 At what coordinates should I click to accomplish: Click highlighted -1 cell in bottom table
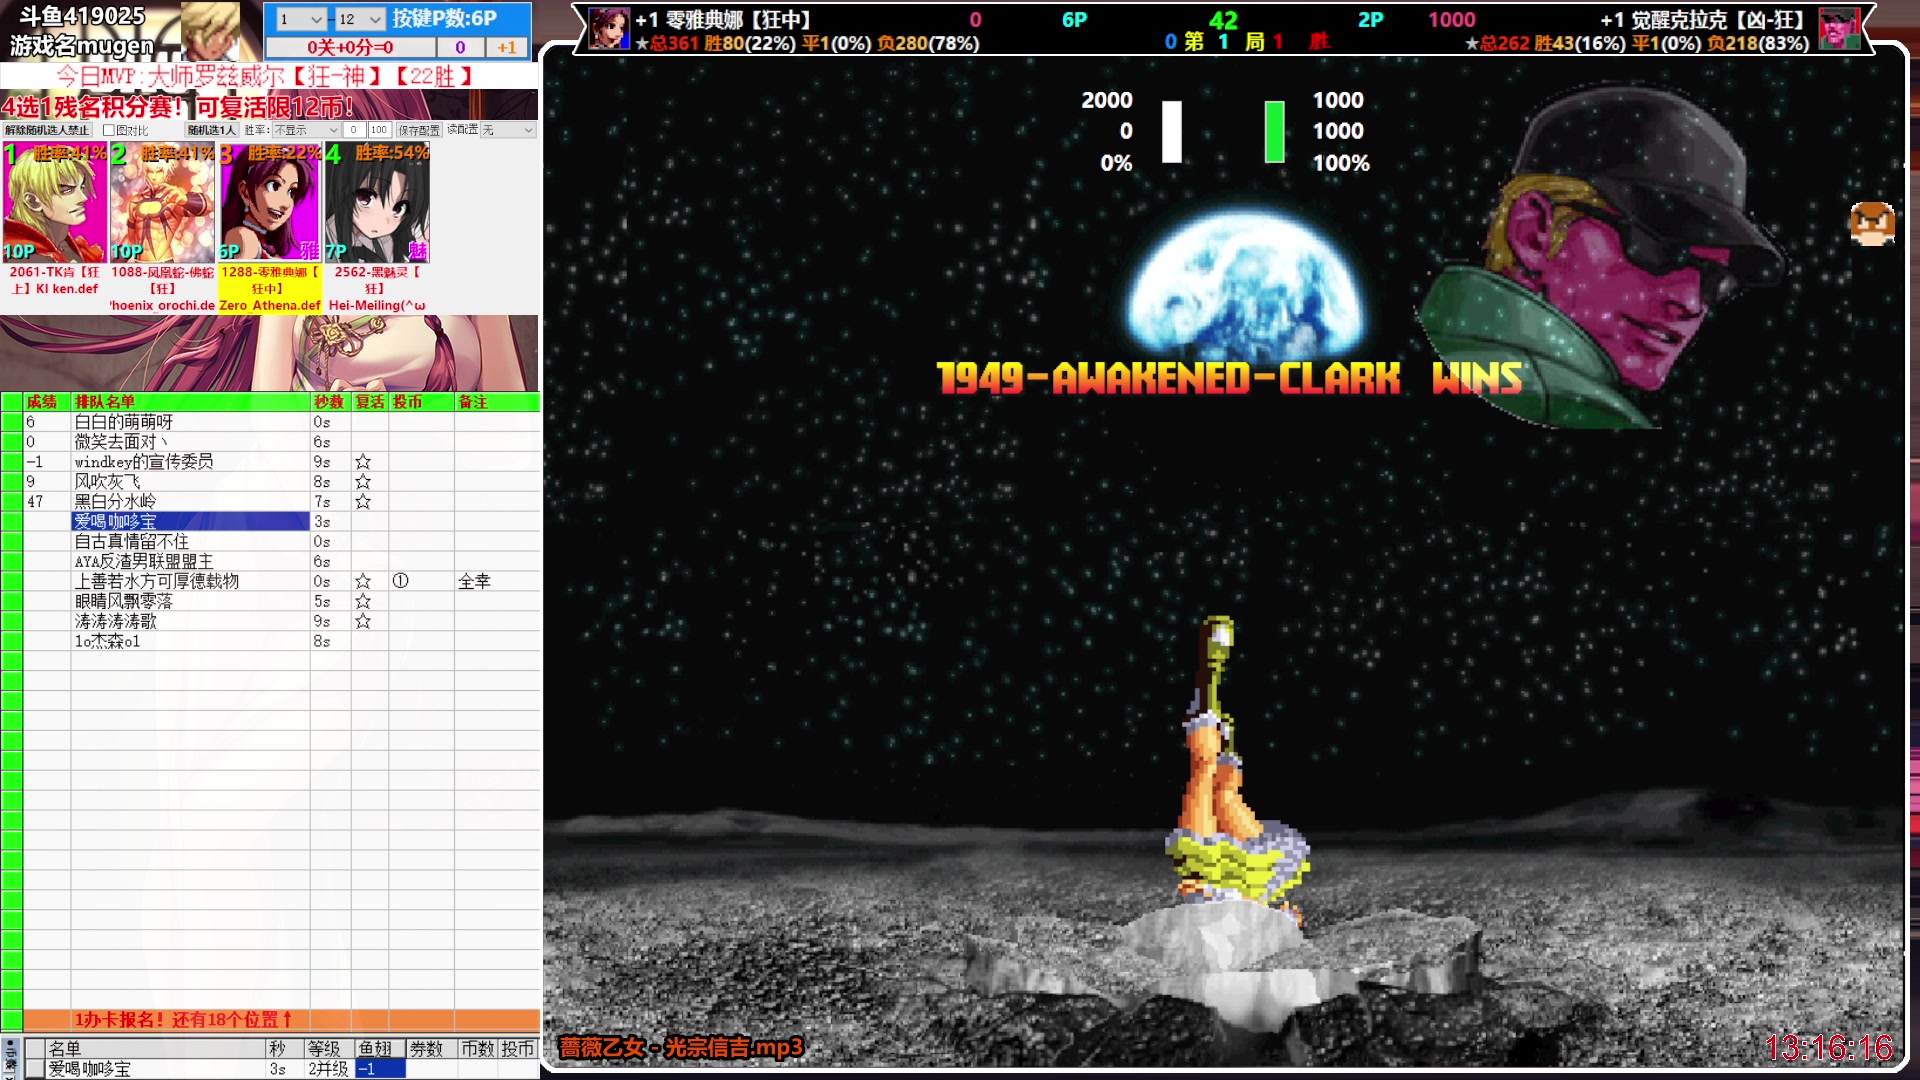click(380, 1069)
